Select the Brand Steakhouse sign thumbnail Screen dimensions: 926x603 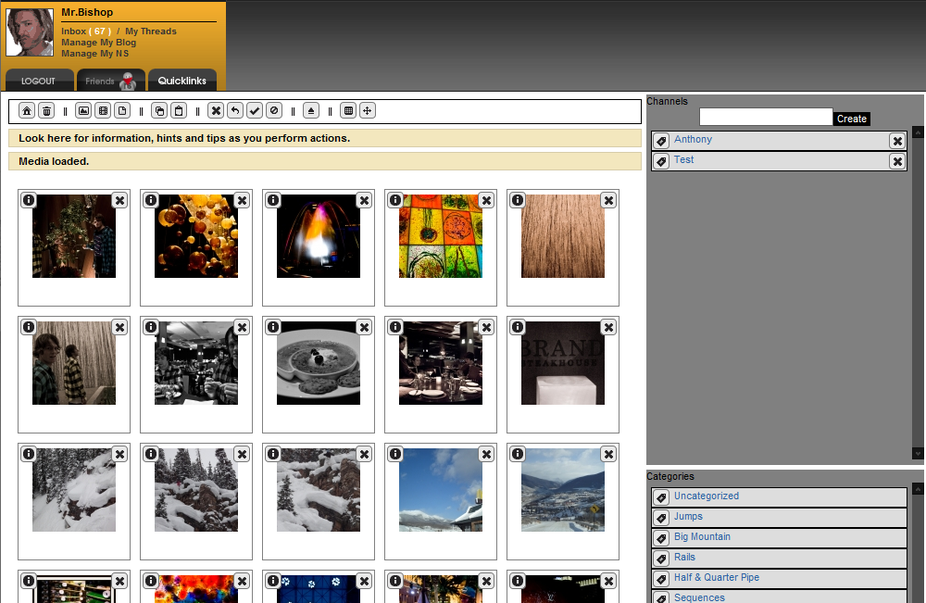click(x=563, y=363)
